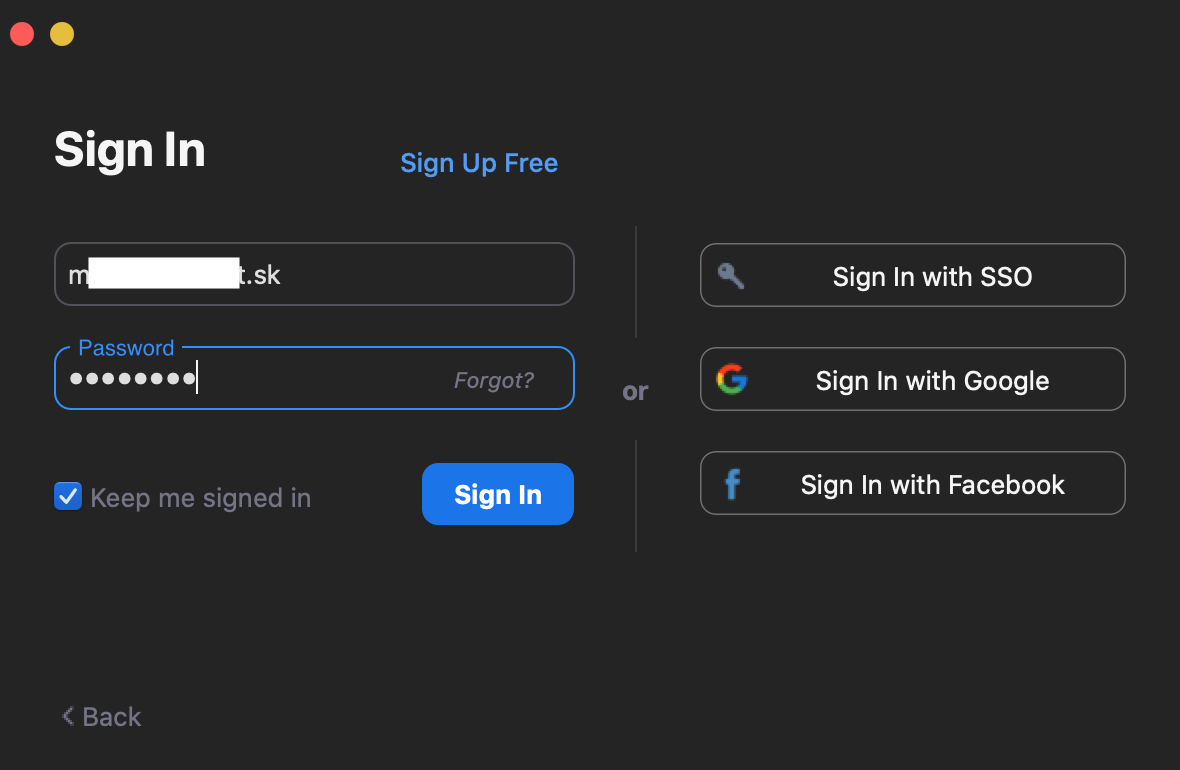Click the Google logo icon
The height and width of the screenshot is (770, 1180).
732,379
